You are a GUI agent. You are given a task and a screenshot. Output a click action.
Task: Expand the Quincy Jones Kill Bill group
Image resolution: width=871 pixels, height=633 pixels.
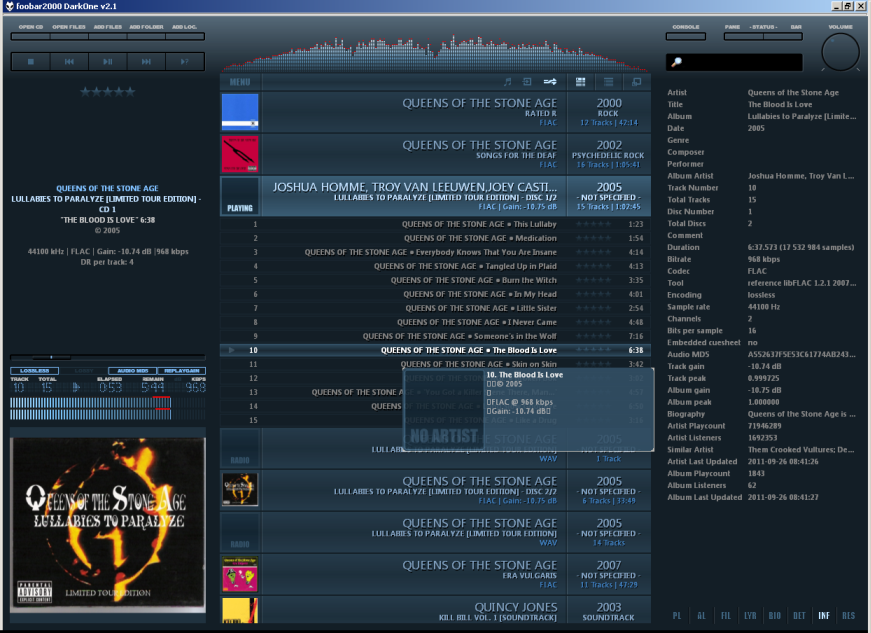436,610
